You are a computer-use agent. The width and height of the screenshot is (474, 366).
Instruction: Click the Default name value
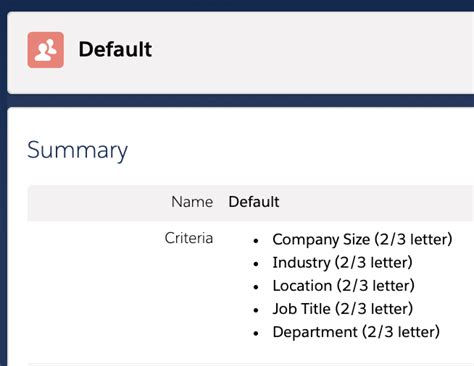[x=254, y=202]
